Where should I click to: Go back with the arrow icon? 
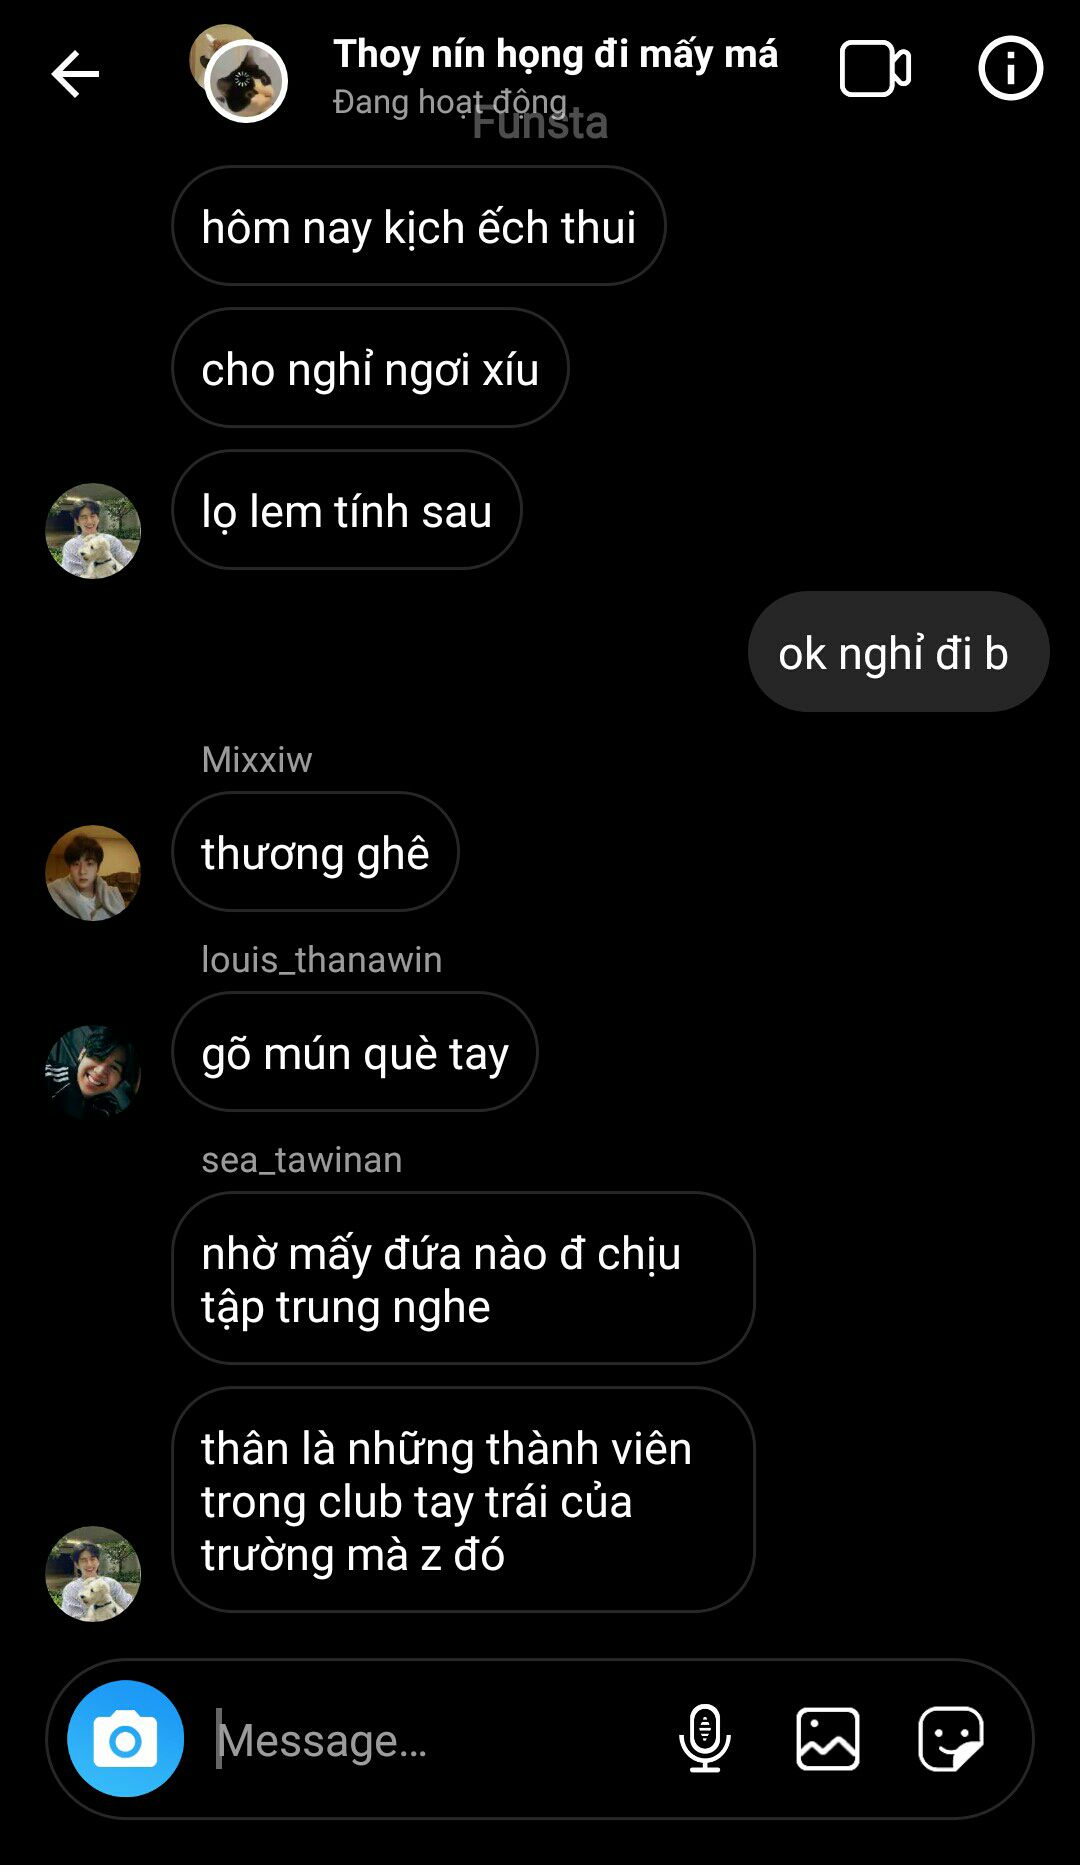click(x=75, y=74)
